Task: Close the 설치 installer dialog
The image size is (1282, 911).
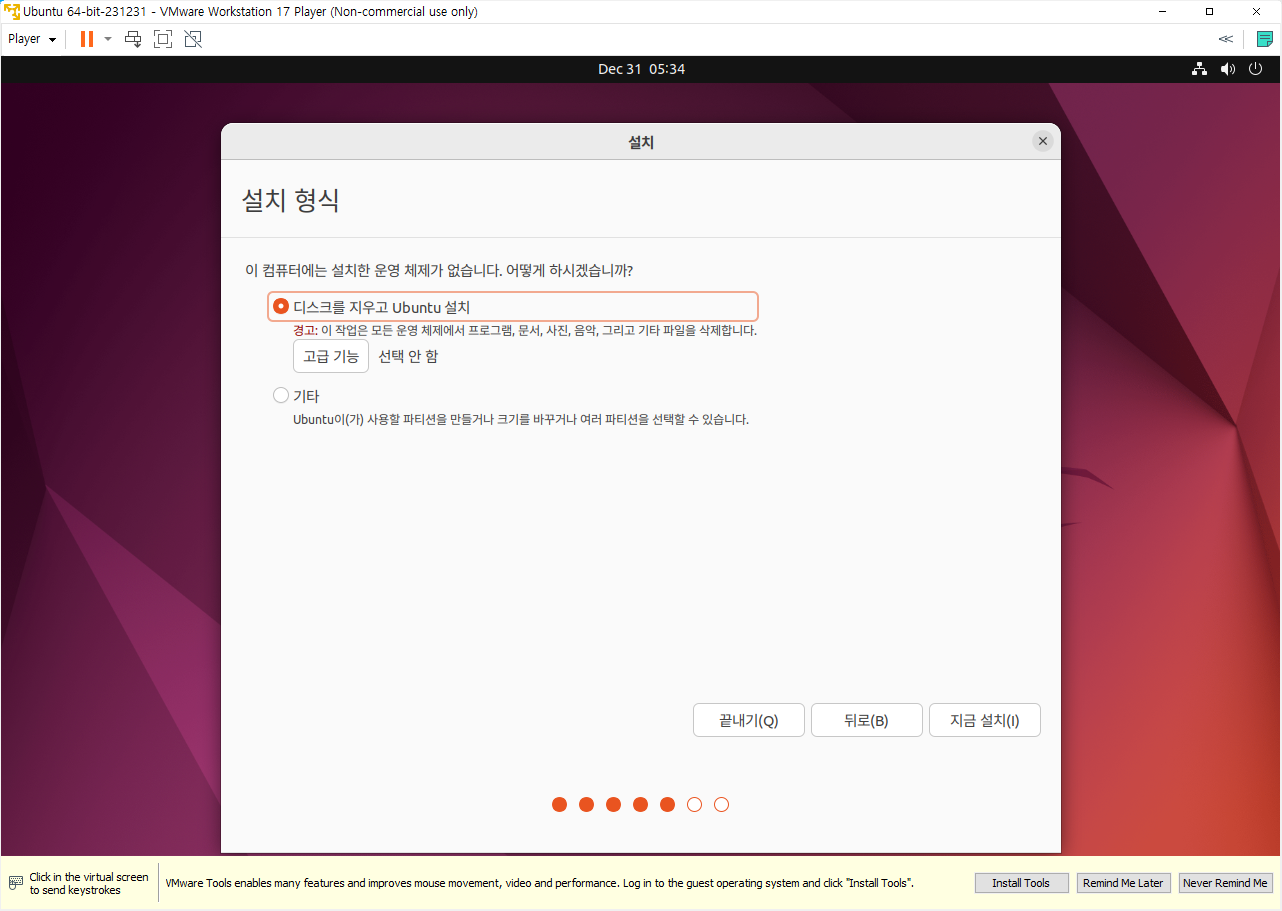Action: (1043, 141)
